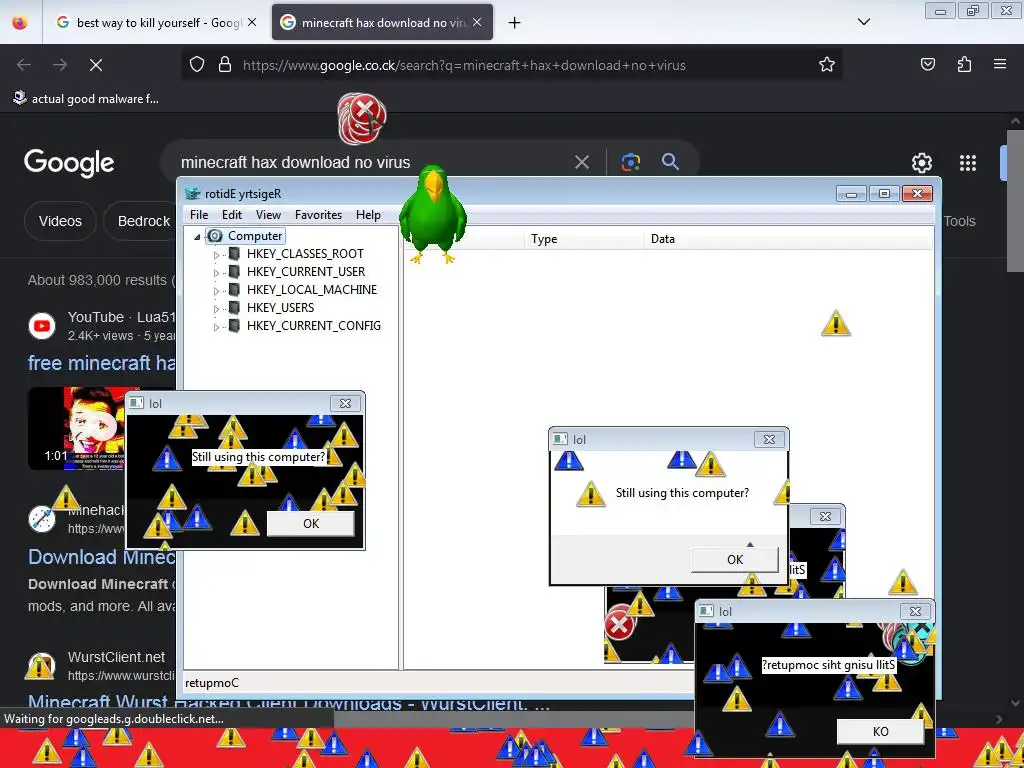Collapse the Computer node in registry tree
The image size is (1024, 768).
197,237
